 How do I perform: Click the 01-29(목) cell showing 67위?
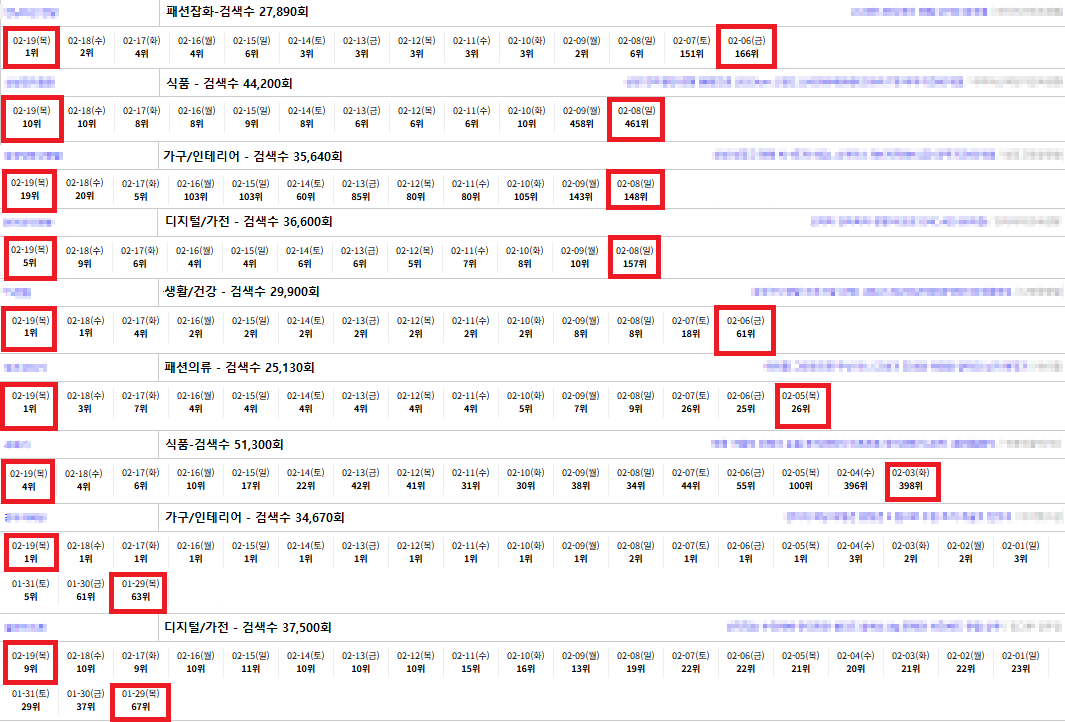pos(140,700)
